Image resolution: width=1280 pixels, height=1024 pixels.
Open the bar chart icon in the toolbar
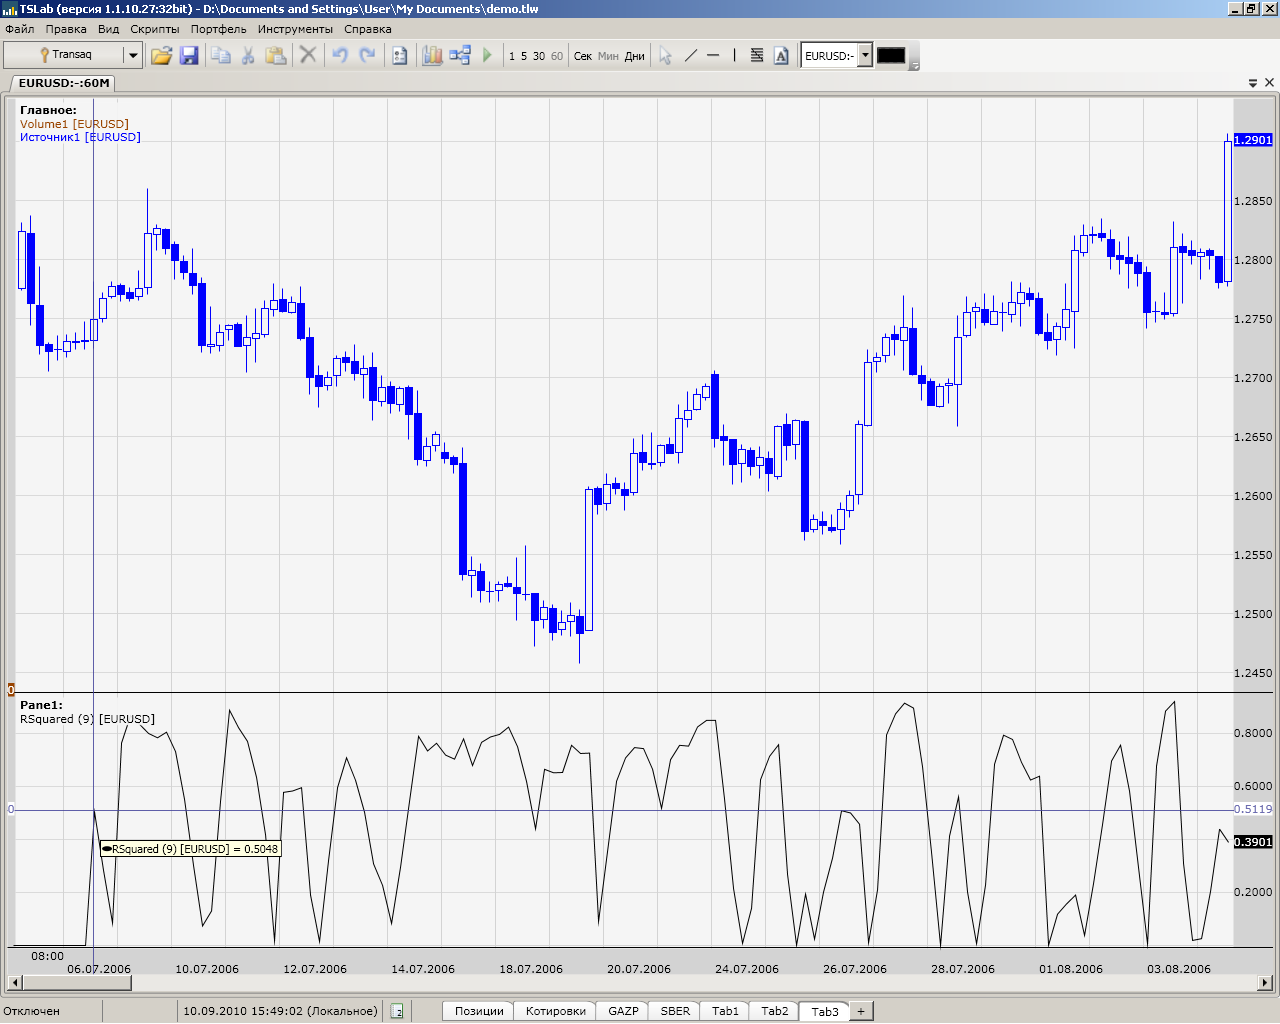pos(432,56)
